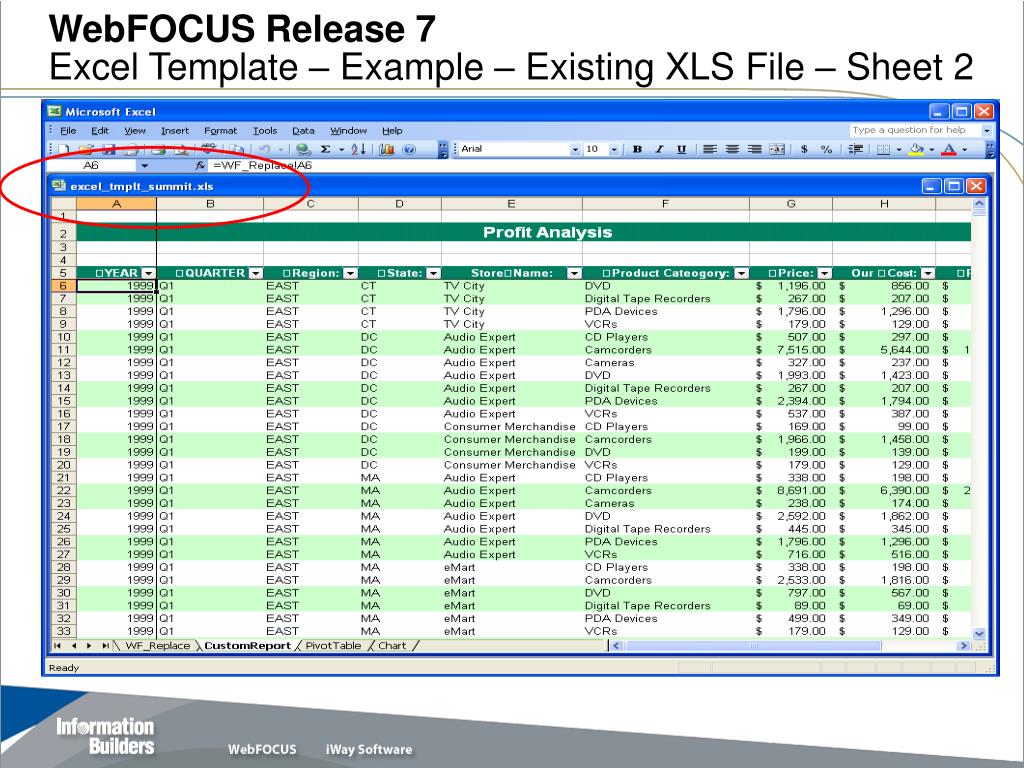
Task: Click the Insert Hyperlink globe icon
Action: pos(302,150)
